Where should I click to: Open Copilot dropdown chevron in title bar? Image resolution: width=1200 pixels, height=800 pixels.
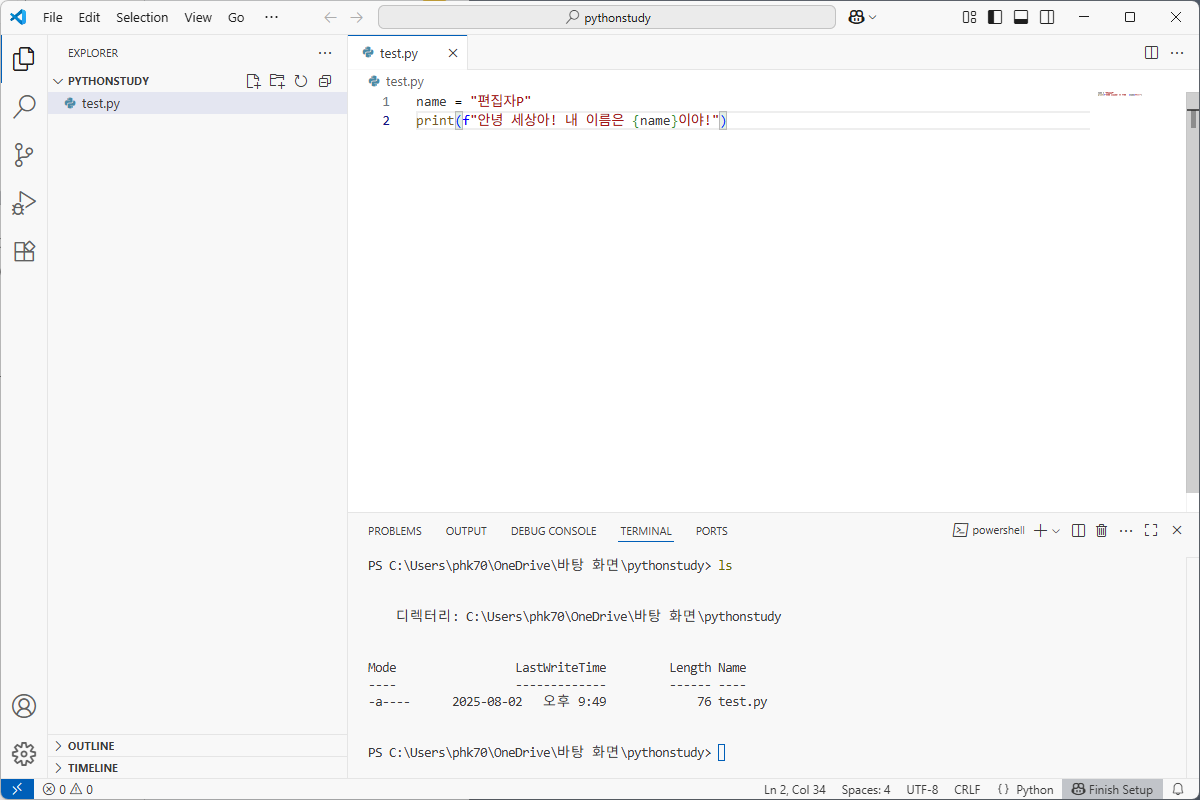coord(873,17)
